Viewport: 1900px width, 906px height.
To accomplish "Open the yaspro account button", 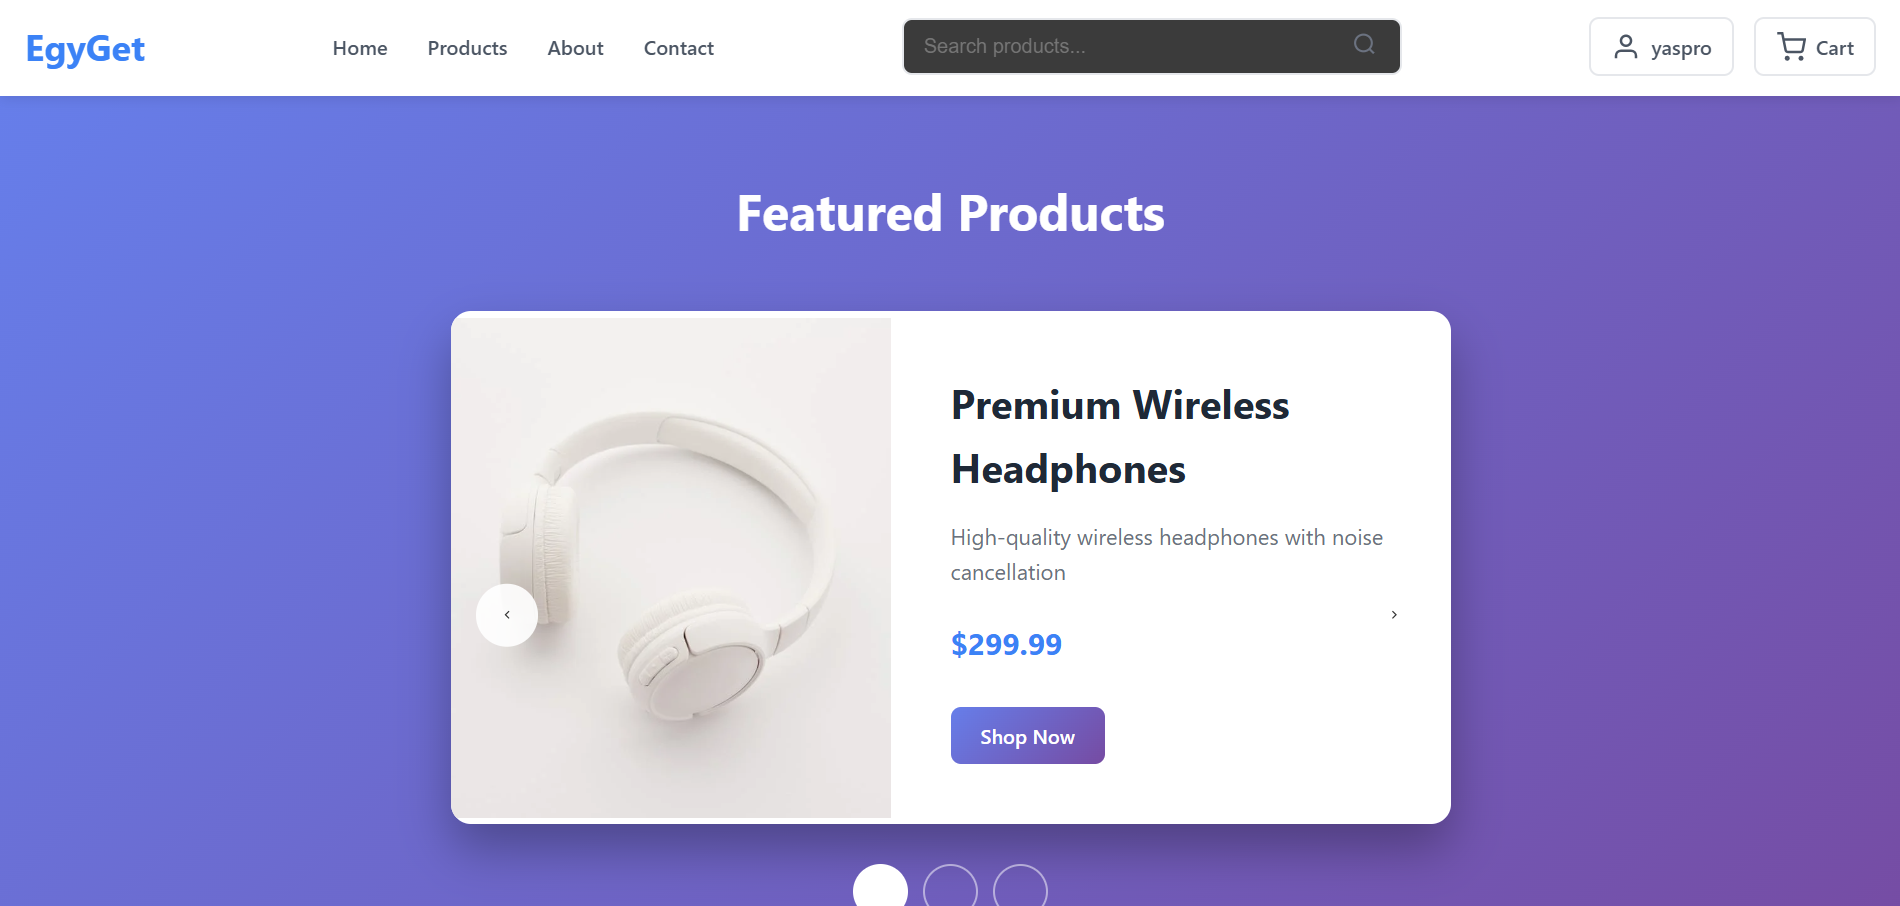I will click(1661, 47).
